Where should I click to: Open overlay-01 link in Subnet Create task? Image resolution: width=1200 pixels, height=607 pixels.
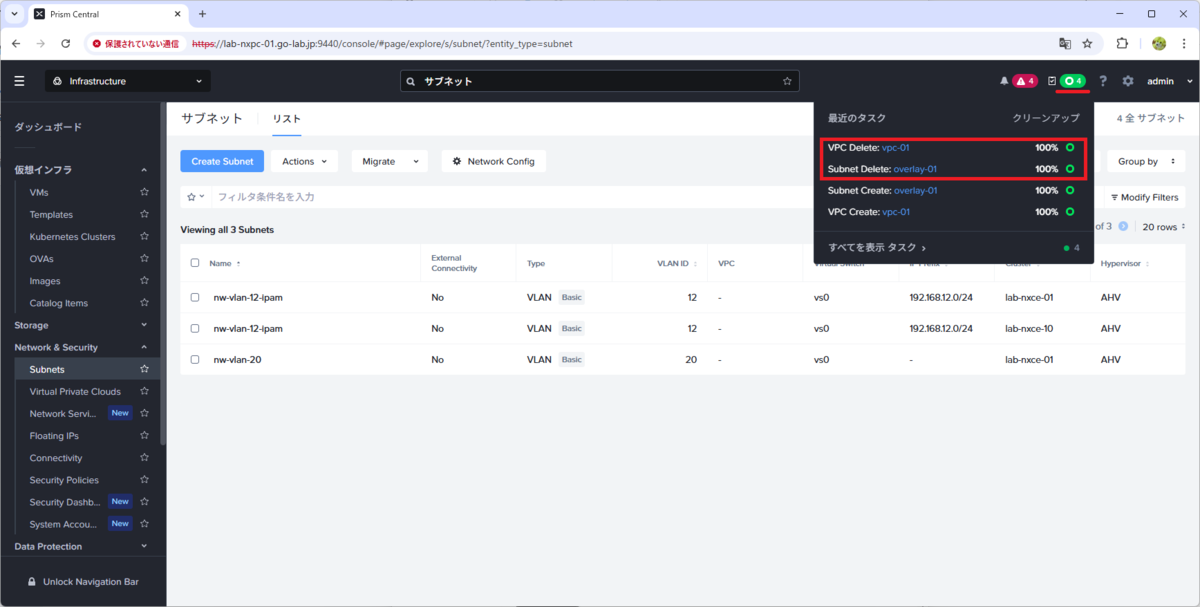915,190
